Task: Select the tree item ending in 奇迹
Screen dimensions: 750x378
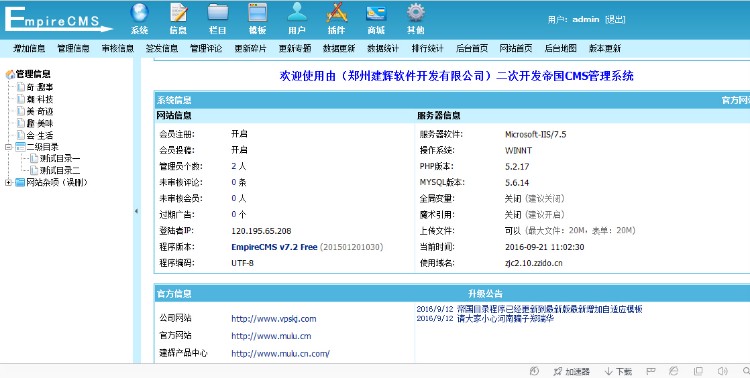Action: (x=40, y=111)
